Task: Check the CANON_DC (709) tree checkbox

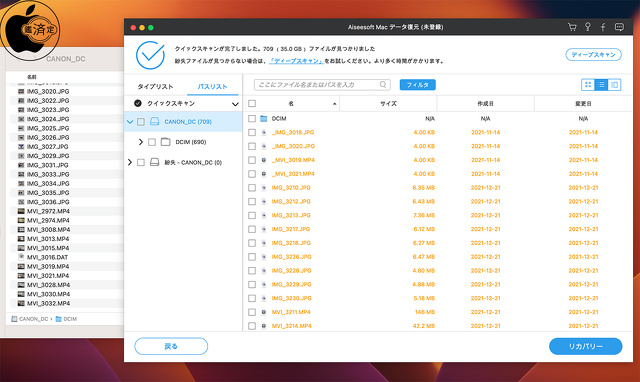Action: click(141, 122)
